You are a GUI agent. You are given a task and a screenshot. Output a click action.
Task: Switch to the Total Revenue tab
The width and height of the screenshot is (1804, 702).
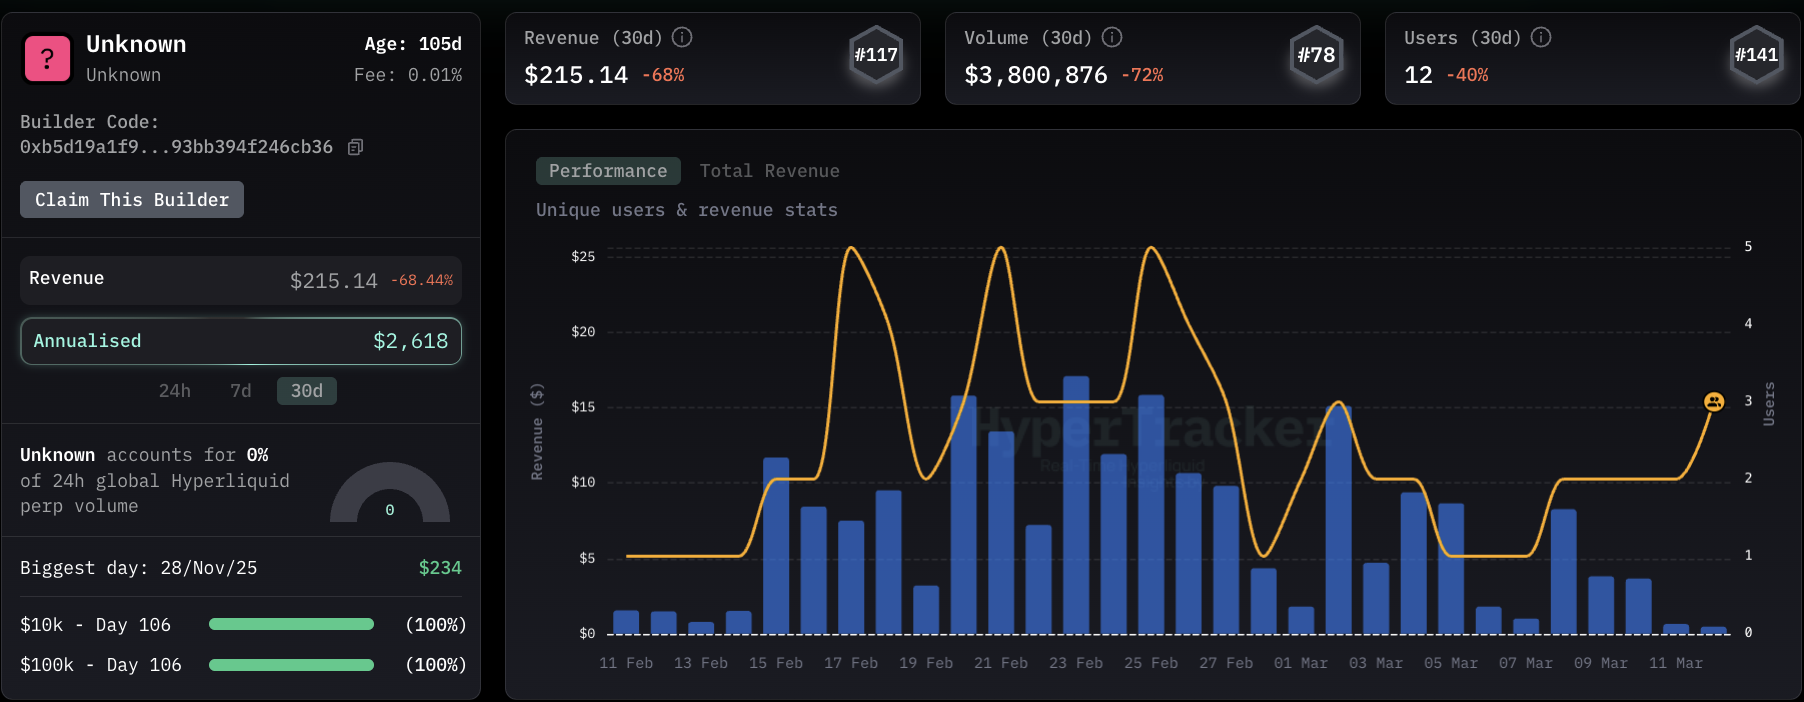pyautogui.click(x=769, y=171)
